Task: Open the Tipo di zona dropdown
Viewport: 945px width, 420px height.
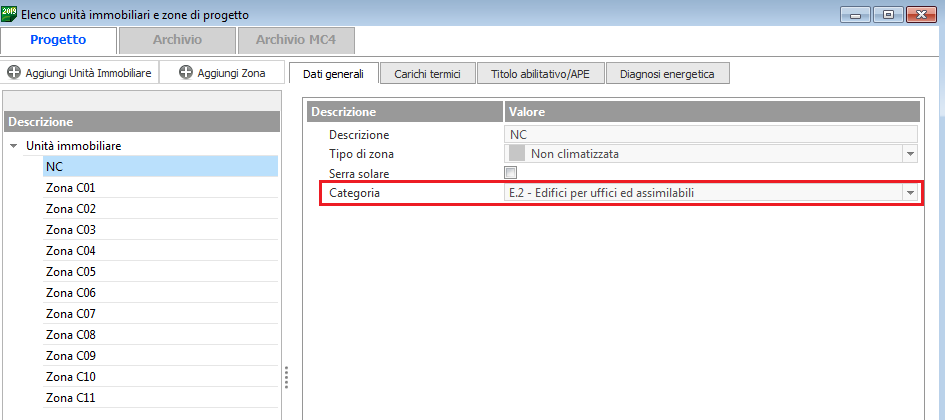Action: click(910, 154)
